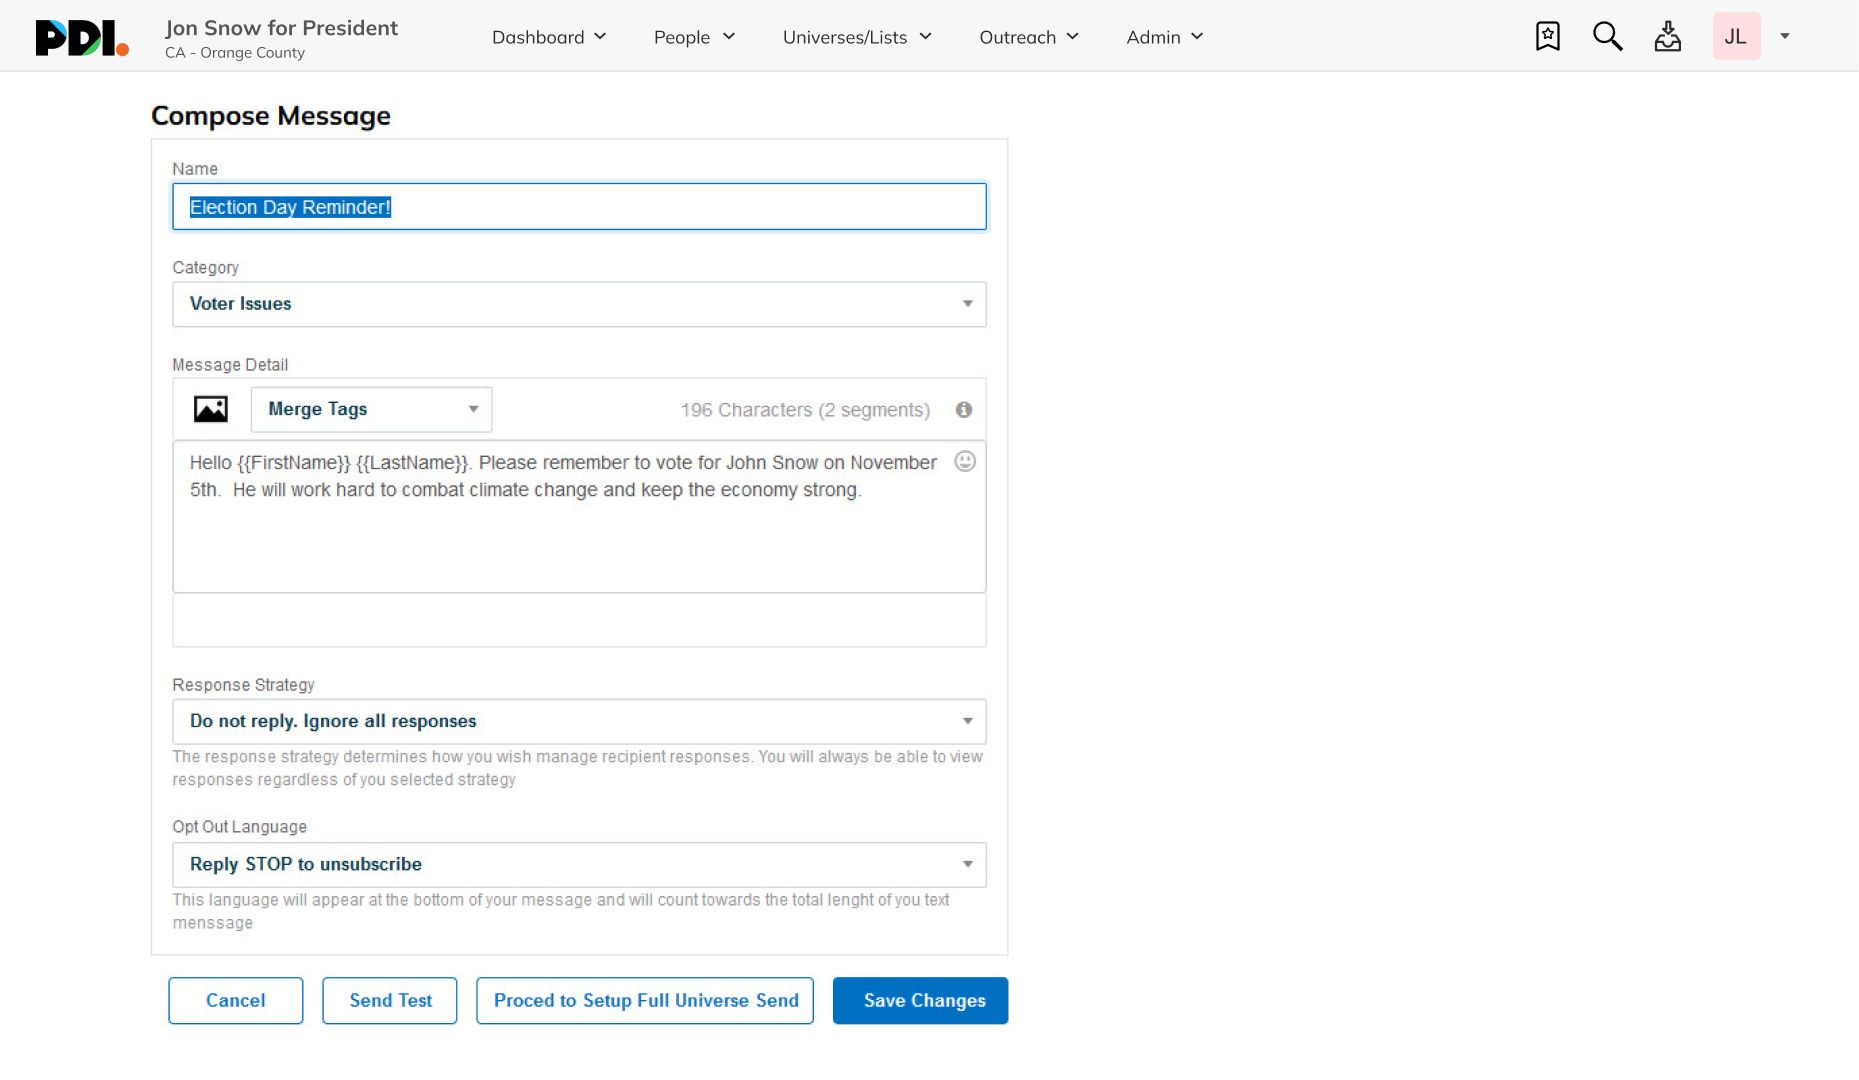Click Proced to Setup Full Universe Send
Screen dimensions: 1859x1080
[x=645, y=1001]
